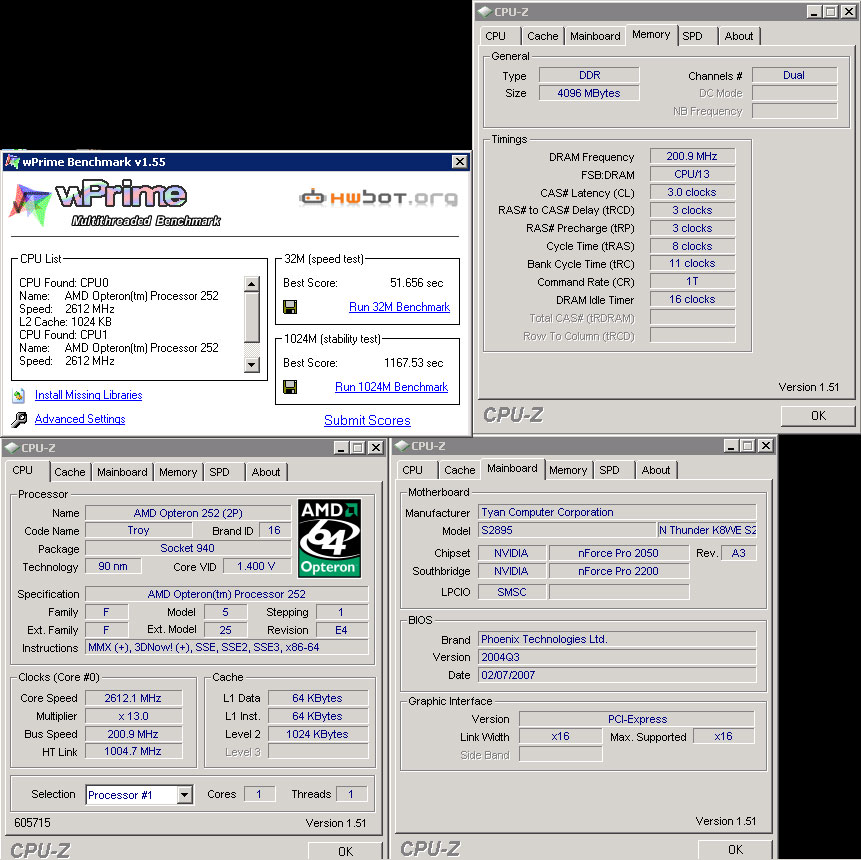Screen dimensions: 861x860
Task: Click the save floppy icon for 1024M score
Action: (x=290, y=387)
